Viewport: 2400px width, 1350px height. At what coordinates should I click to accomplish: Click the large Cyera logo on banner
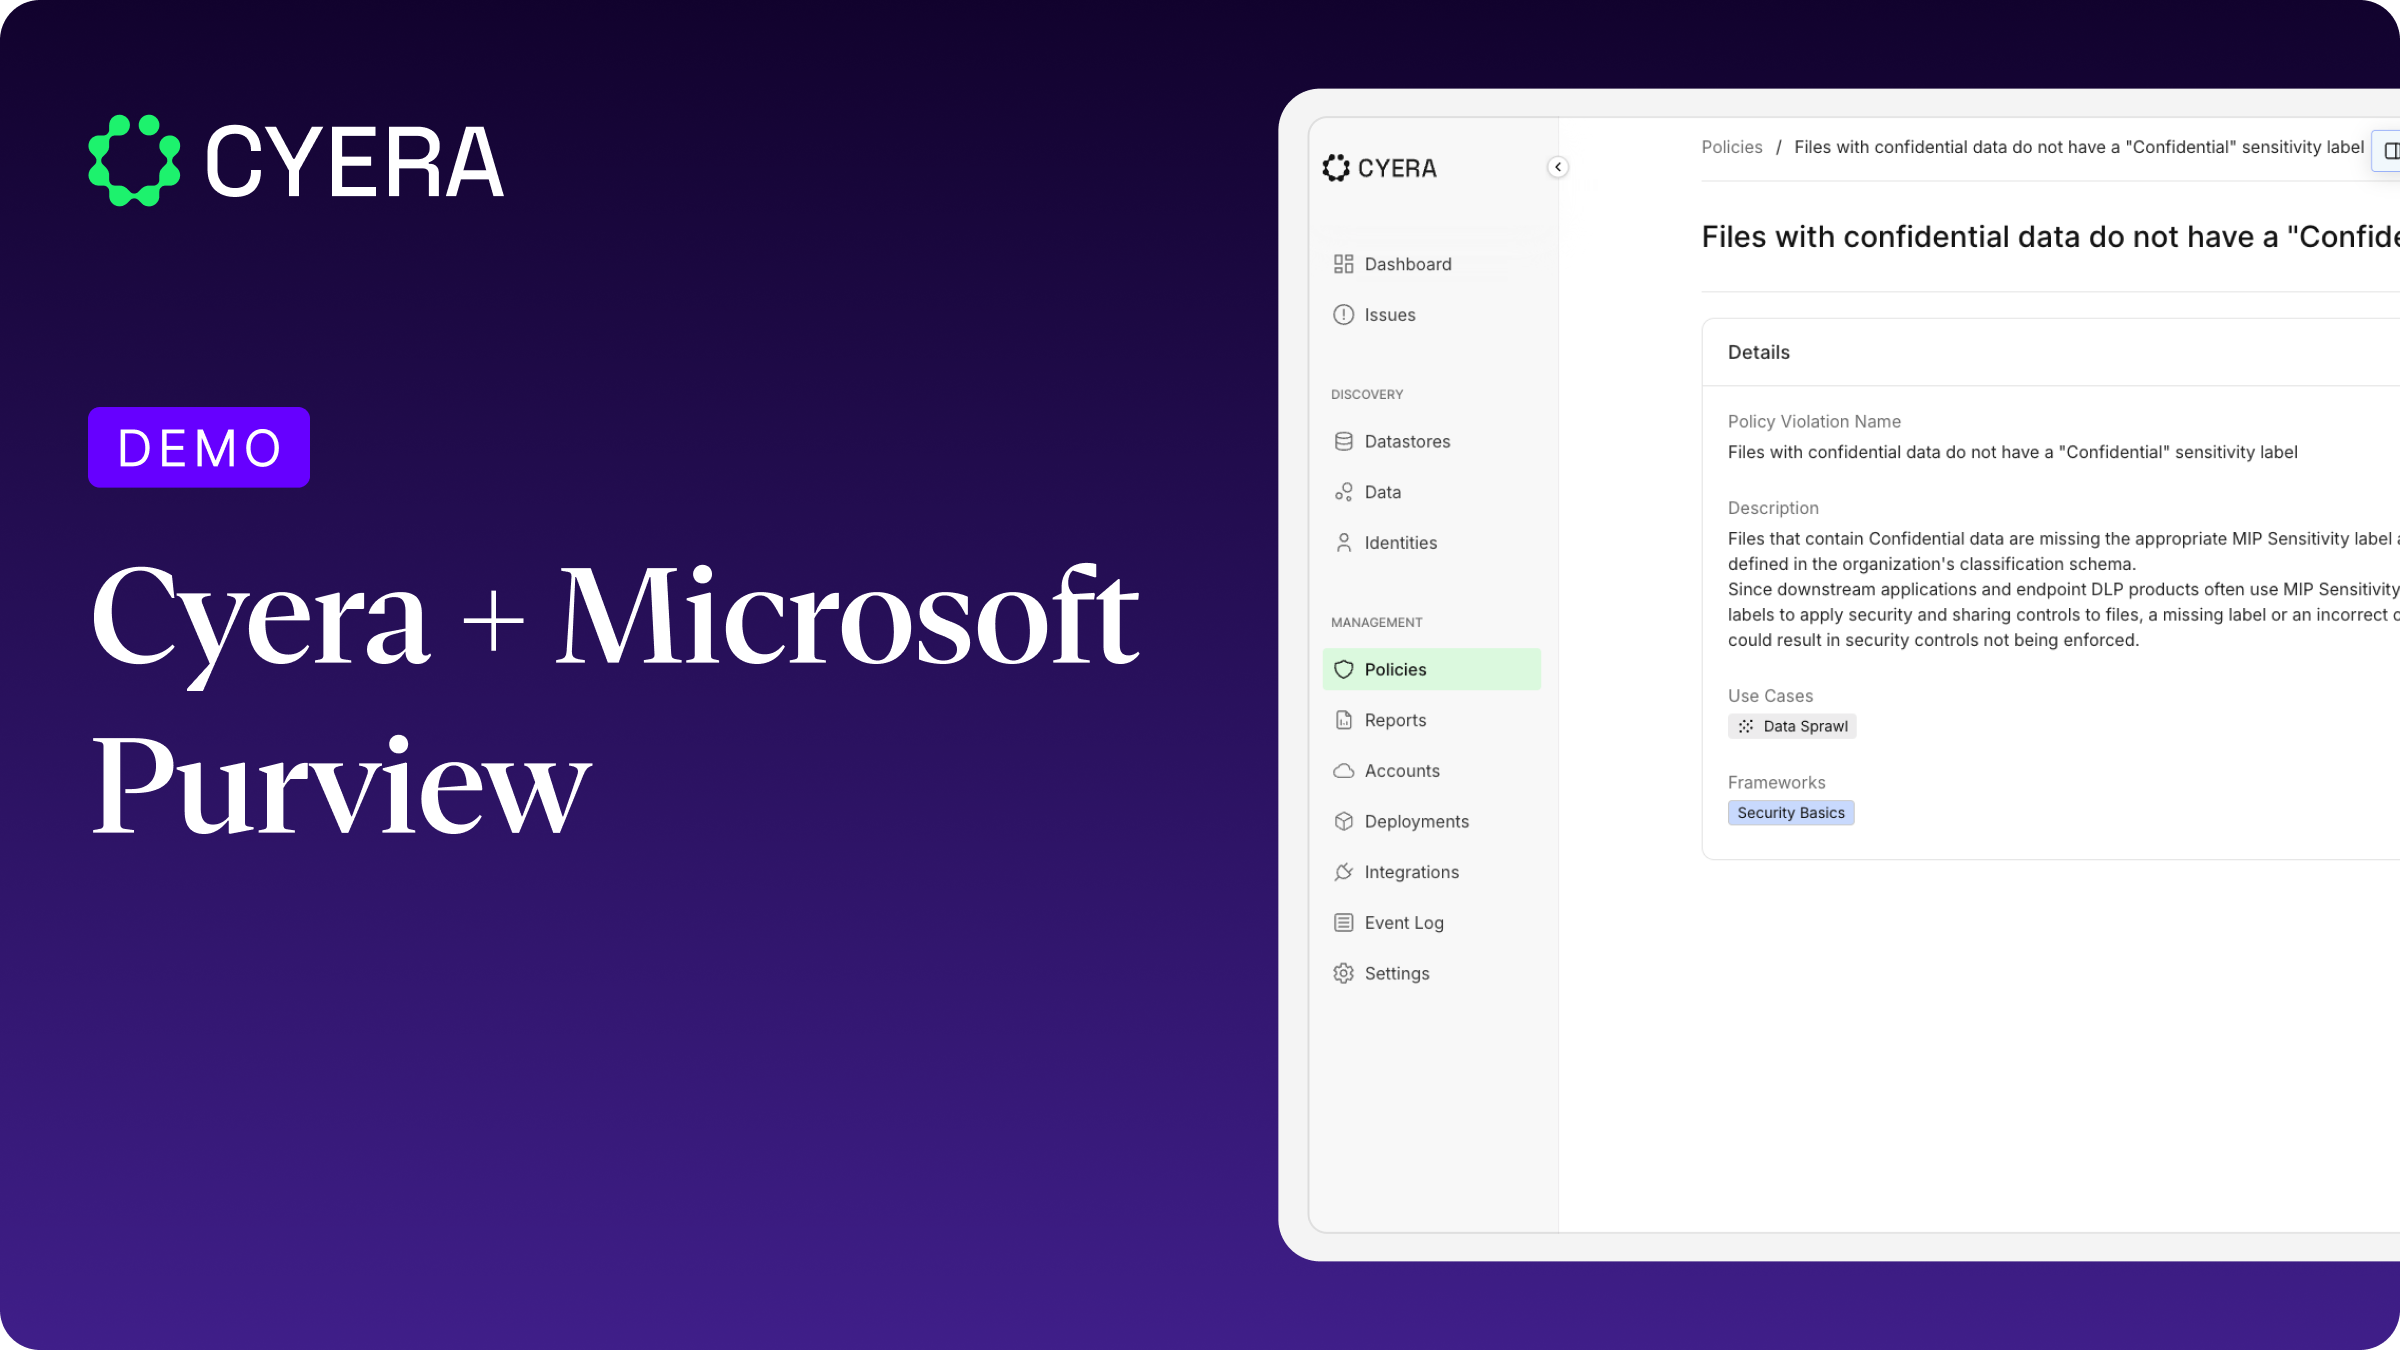point(296,161)
